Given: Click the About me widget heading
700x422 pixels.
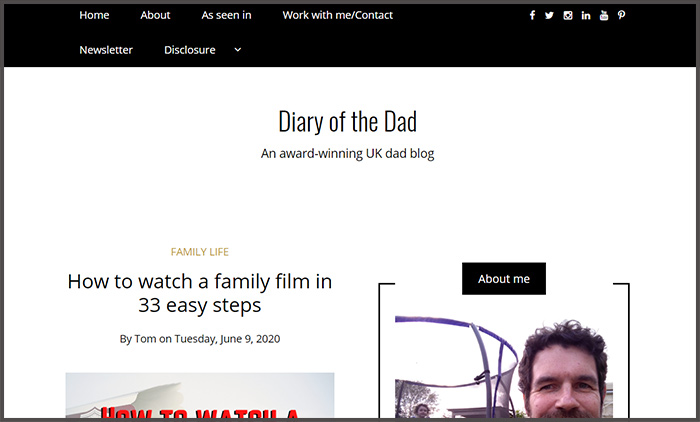Looking at the screenshot, I should click(x=504, y=279).
